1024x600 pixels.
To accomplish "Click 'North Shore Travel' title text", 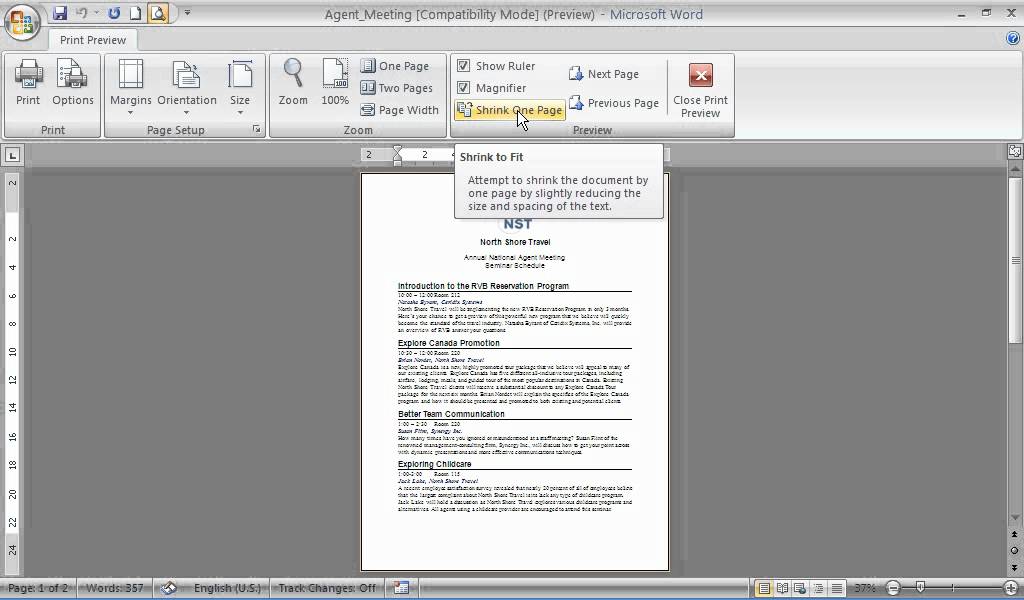I will (x=515, y=242).
